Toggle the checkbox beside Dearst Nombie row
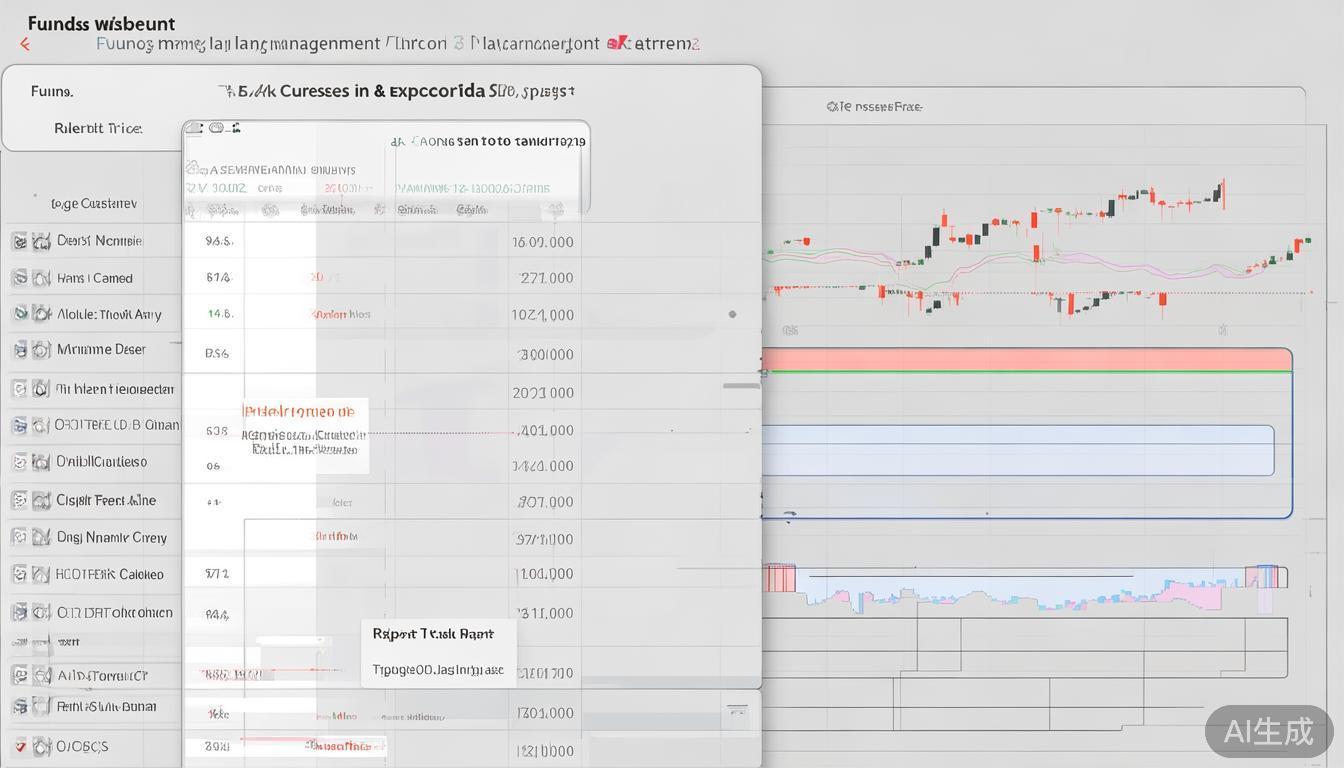The height and width of the screenshot is (768, 1344). (19, 241)
